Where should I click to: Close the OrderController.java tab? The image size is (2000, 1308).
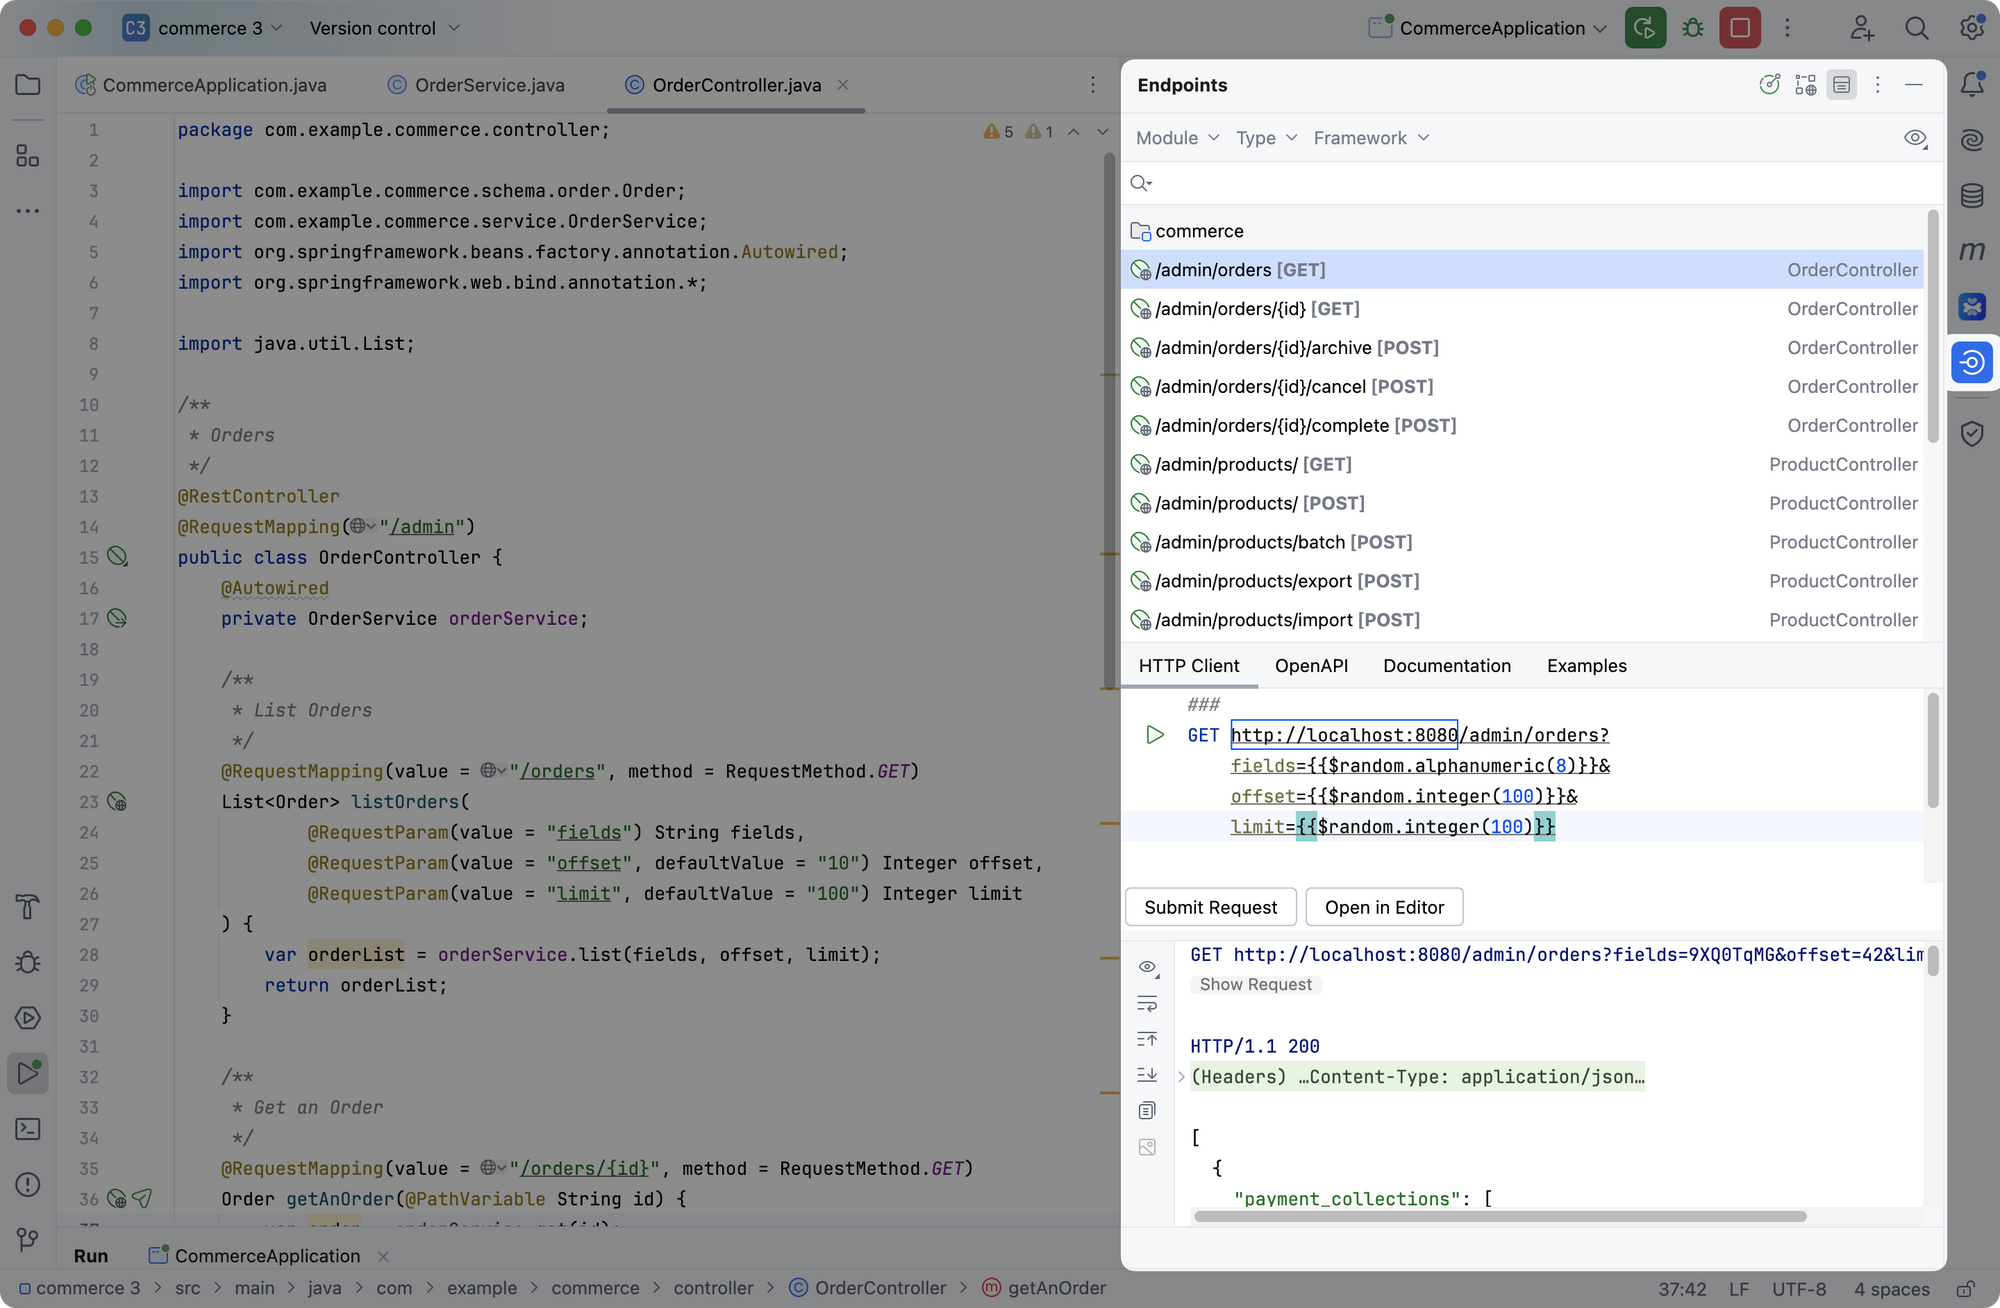click(843, 85)
